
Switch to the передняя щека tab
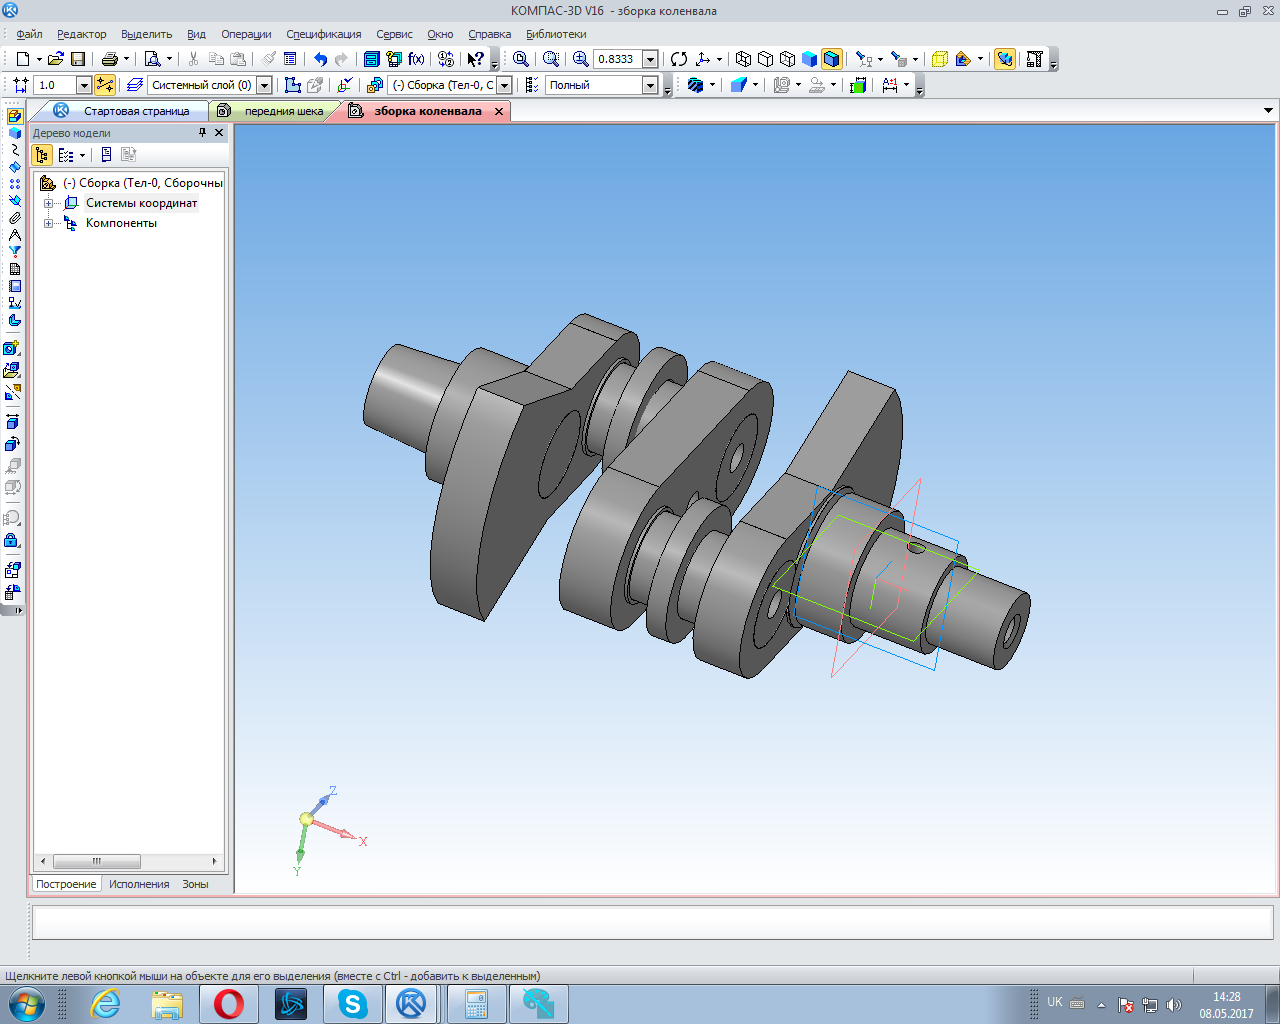(283, 111)
